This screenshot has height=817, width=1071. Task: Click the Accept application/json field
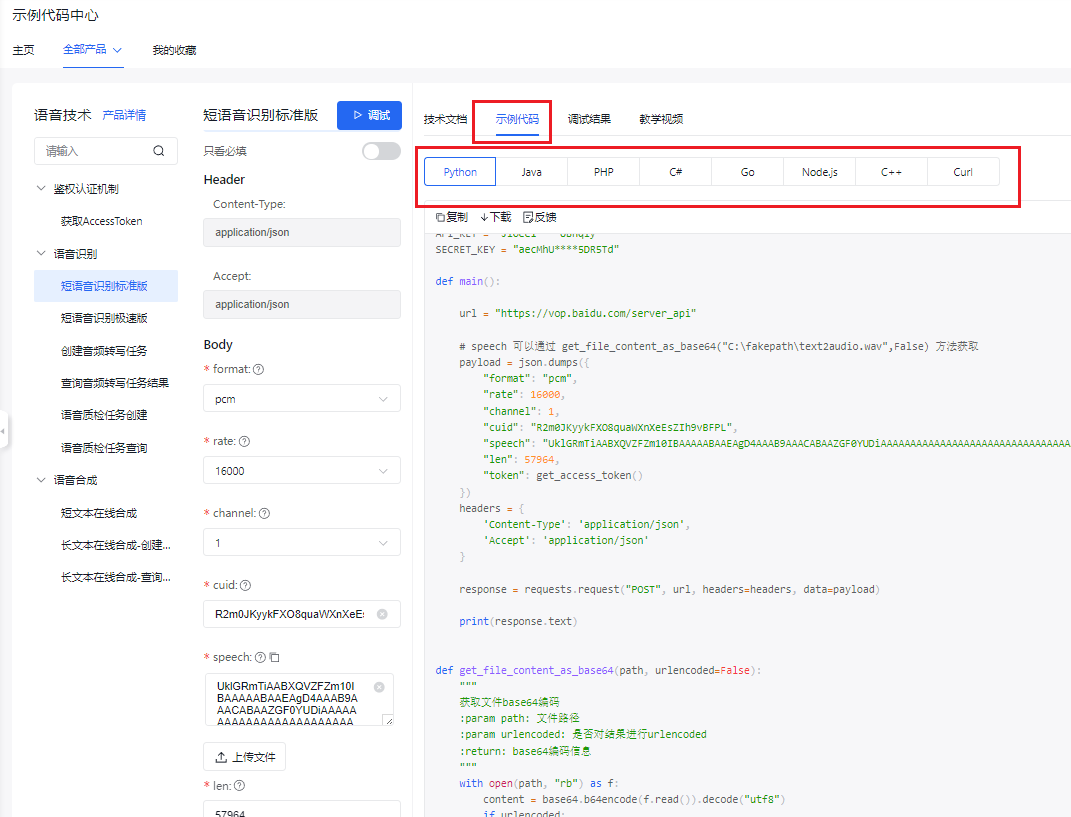coord(302,304)
